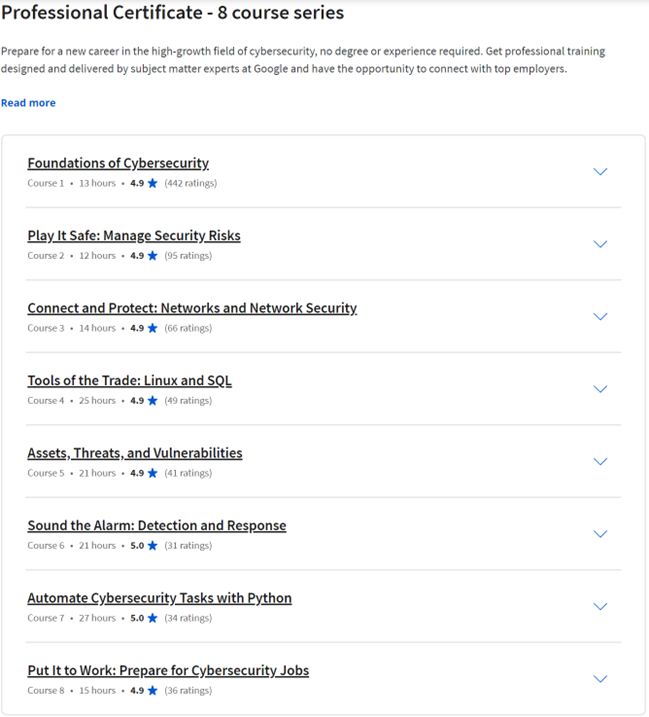Expand Connect and Protect course chevron
The height and width of the screenshot is (717, 649).
[600, 317]
